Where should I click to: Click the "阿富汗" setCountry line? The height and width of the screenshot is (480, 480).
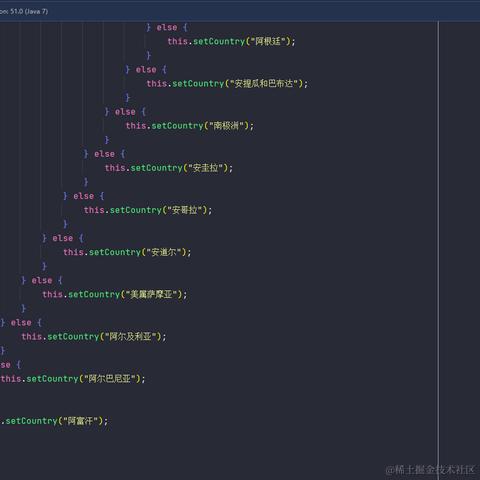54,421
